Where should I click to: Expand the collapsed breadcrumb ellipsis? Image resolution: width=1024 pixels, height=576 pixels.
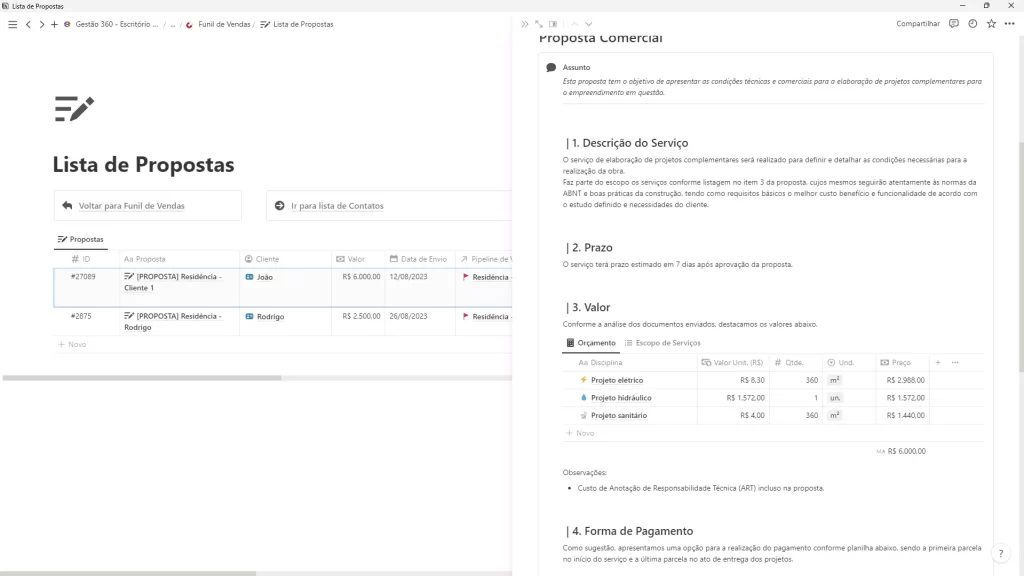coord(173,24)
